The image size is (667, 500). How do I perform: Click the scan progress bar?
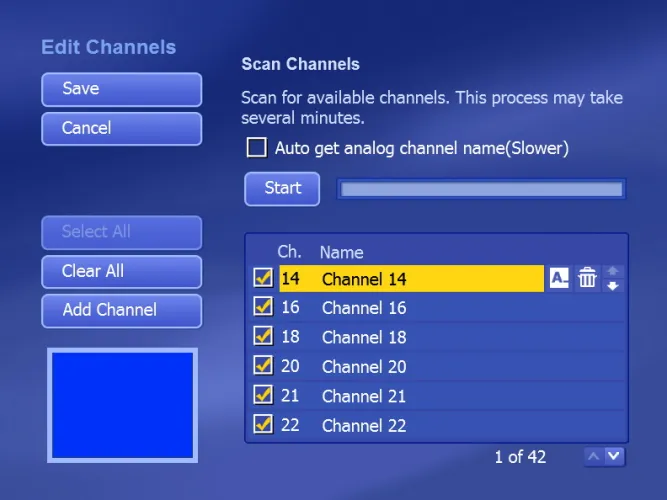481,189
